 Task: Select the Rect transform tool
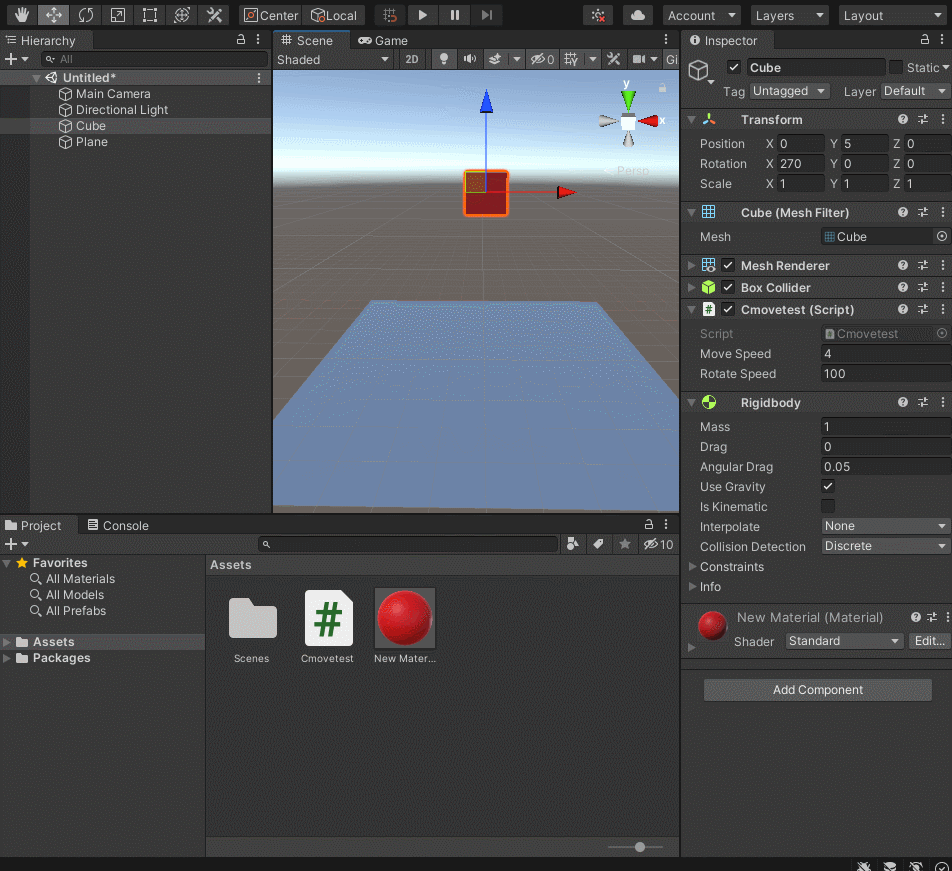point(149,15)
